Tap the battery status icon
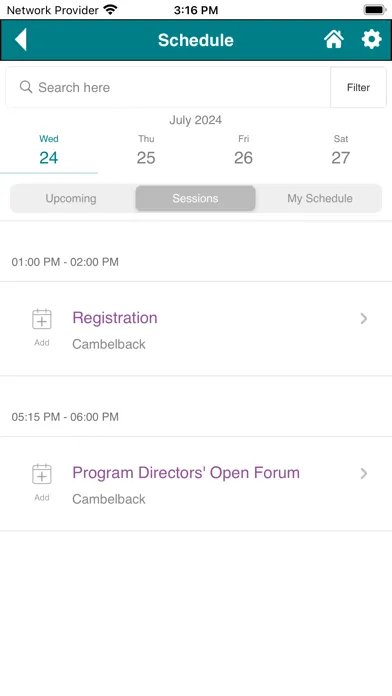392x696 pixels. click(x=375, y=10)
